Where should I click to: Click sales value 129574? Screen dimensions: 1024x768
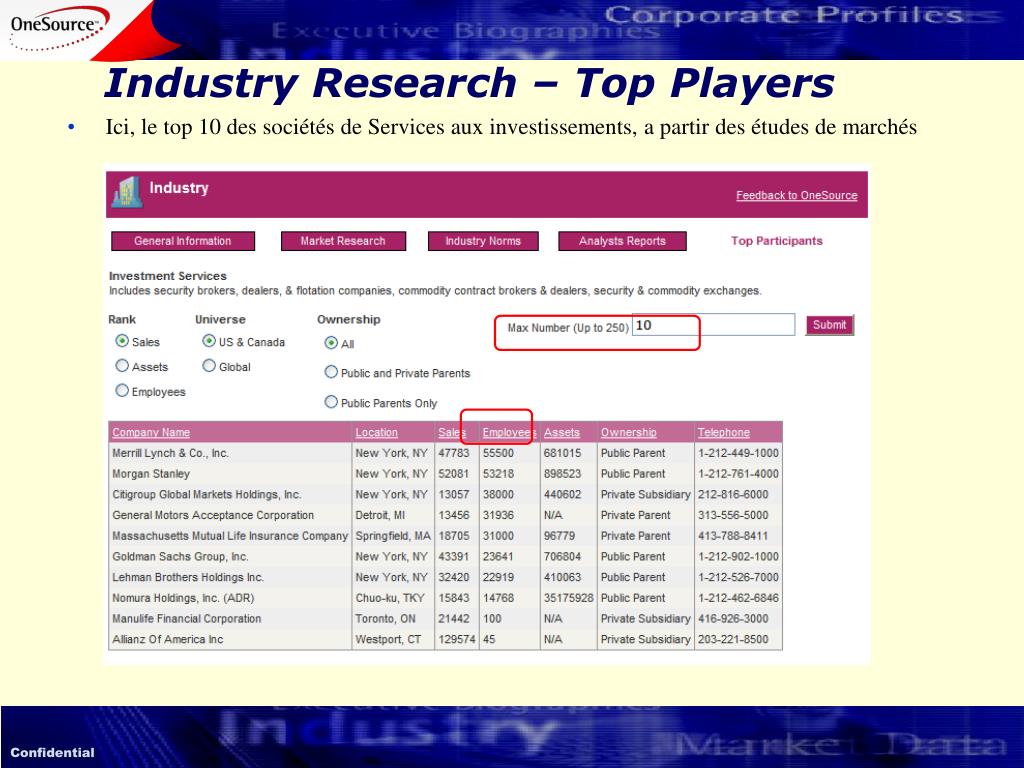457,639
